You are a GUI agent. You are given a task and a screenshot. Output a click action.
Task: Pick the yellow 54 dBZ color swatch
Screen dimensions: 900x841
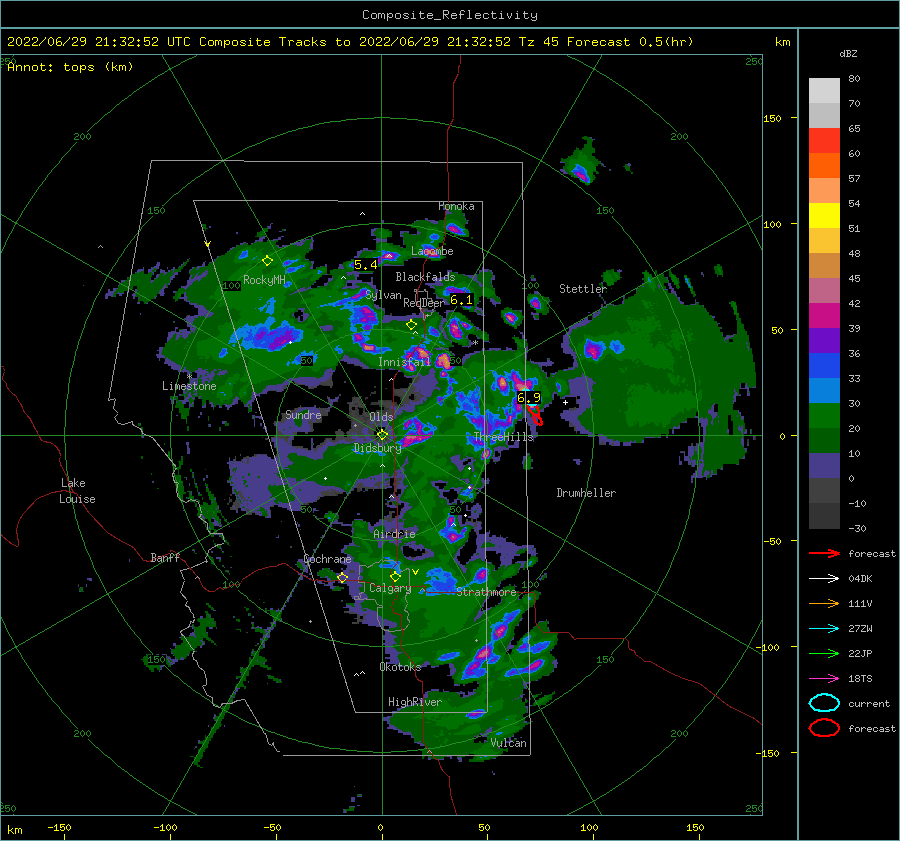pyautogui.click(x=824, y=216)
